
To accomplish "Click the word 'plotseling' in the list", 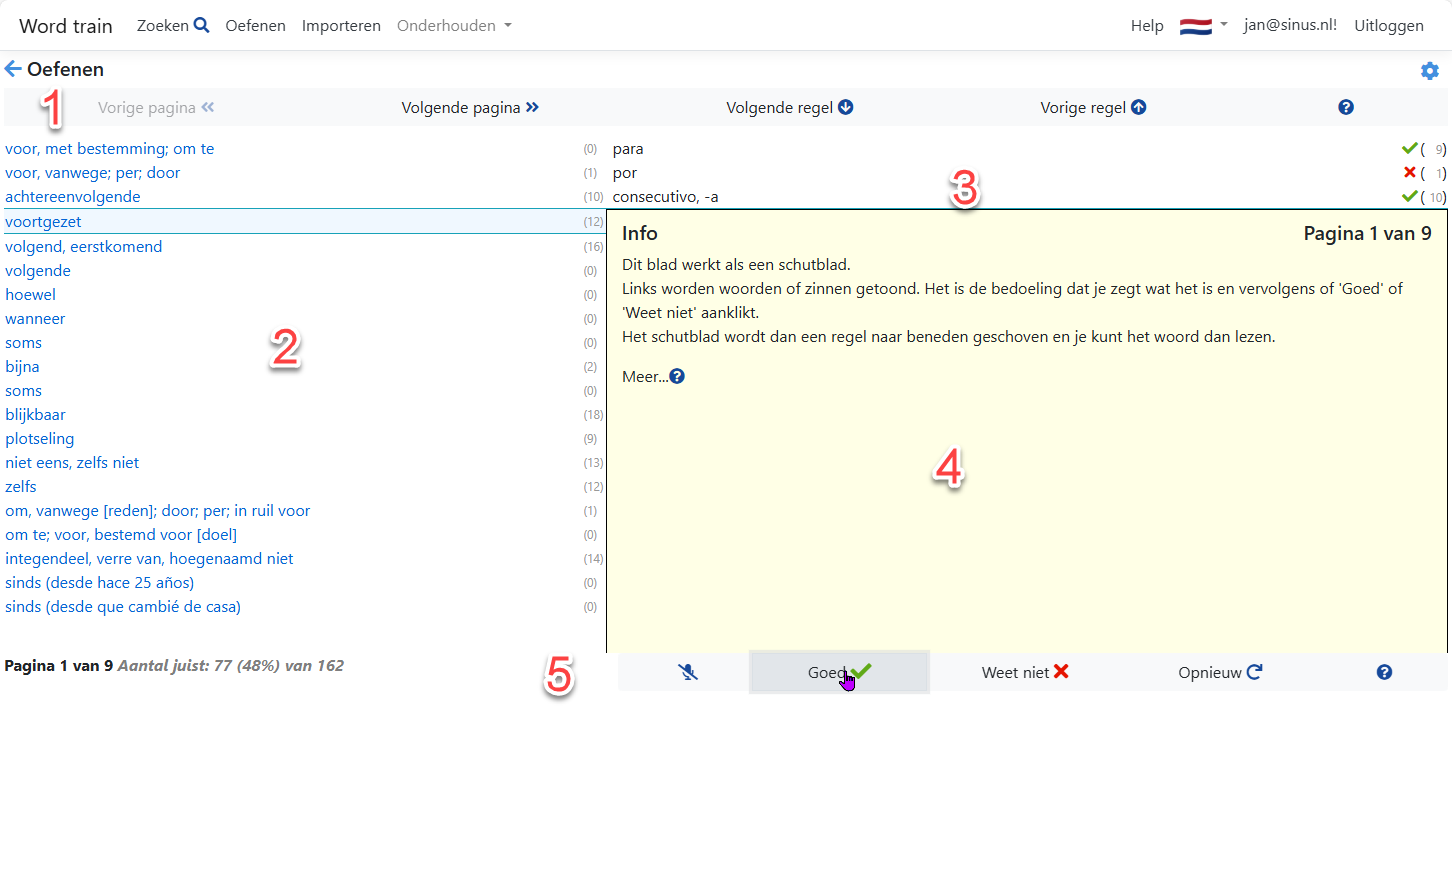I will pyautogui.click(x=40, y=439).
